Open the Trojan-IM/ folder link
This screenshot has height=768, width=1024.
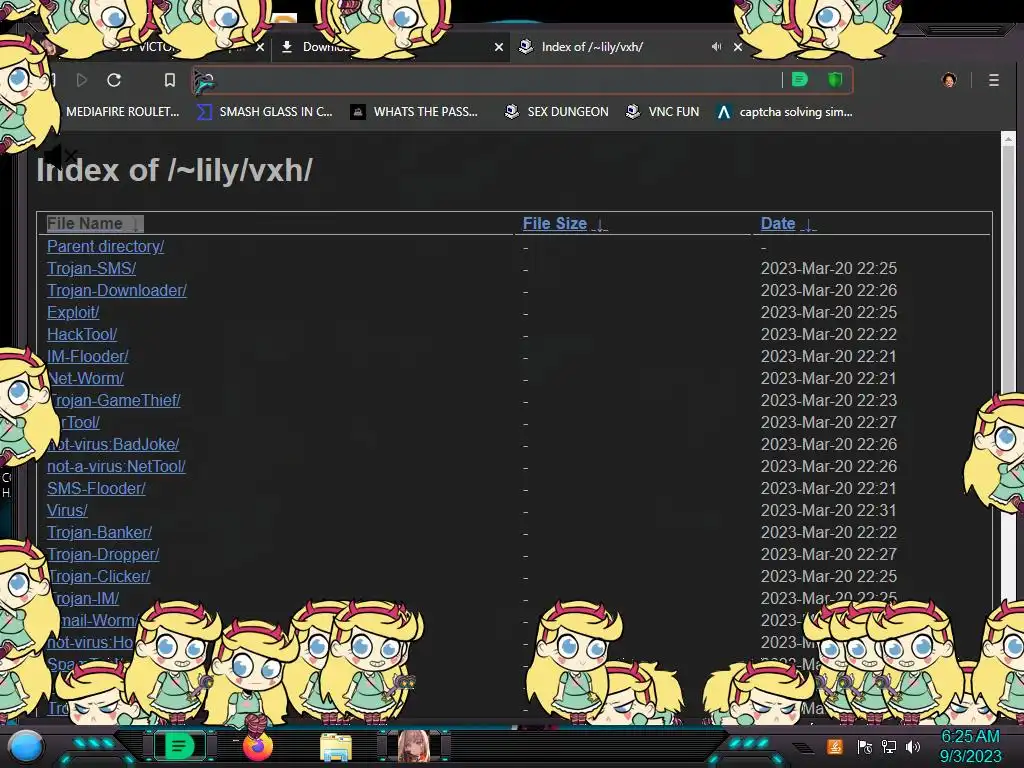(84, 598)
